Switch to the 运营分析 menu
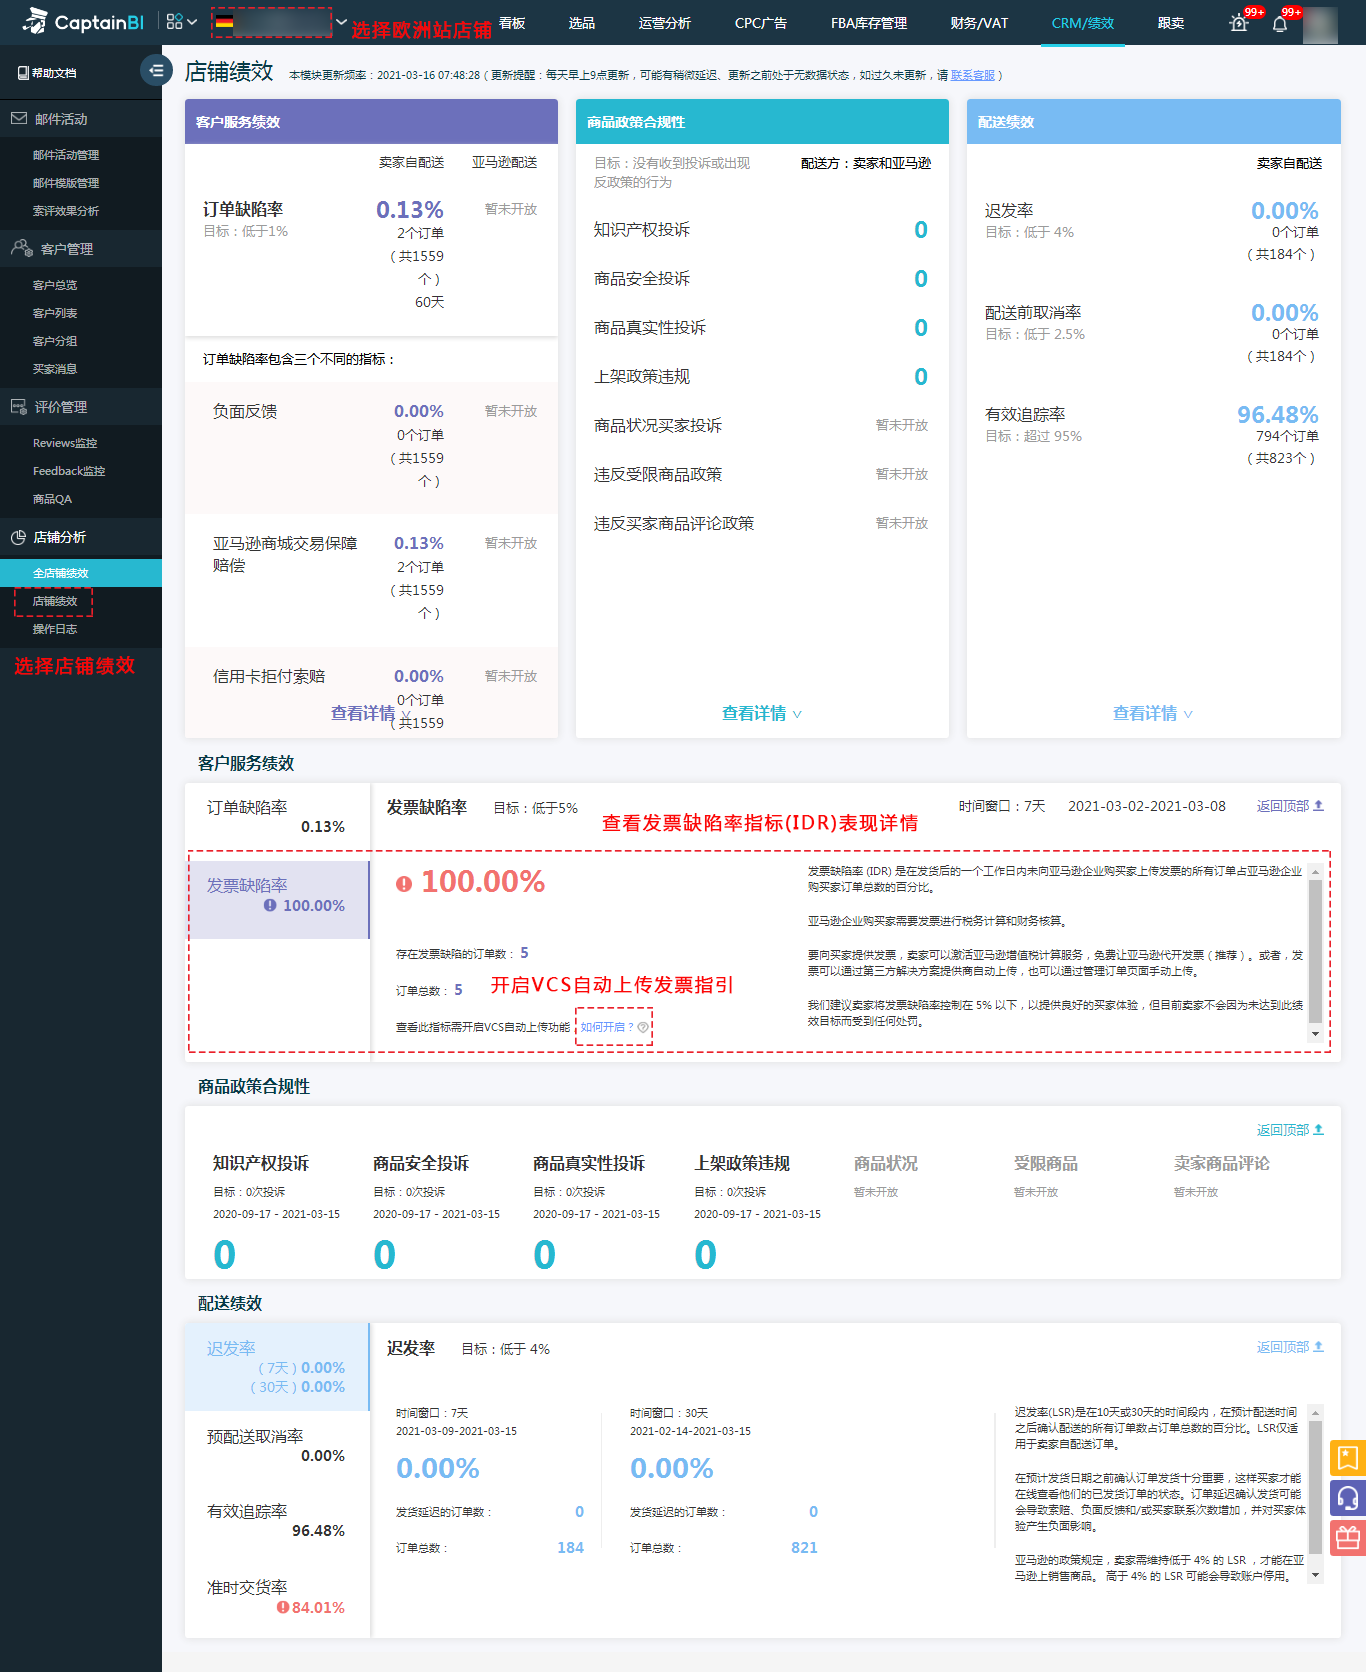The height and width of the screenshot is (1672, 1366). (x=664, y=23)
